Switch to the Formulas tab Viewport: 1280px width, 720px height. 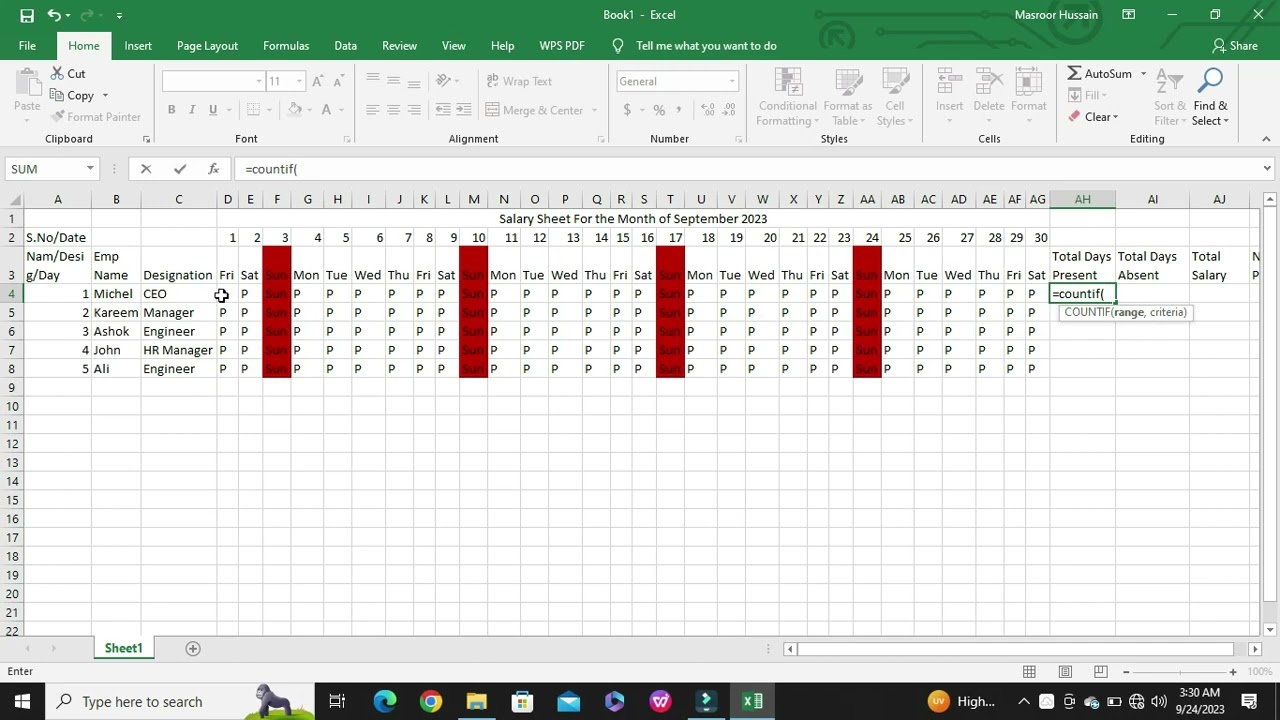coord(286,46)
